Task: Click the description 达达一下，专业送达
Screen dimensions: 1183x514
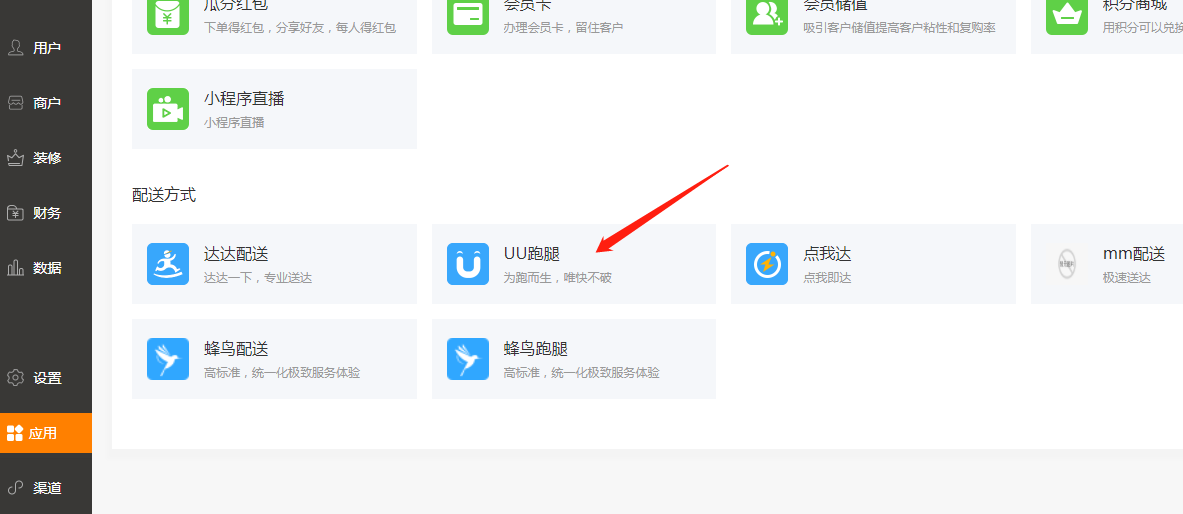Action: point(258,278)
